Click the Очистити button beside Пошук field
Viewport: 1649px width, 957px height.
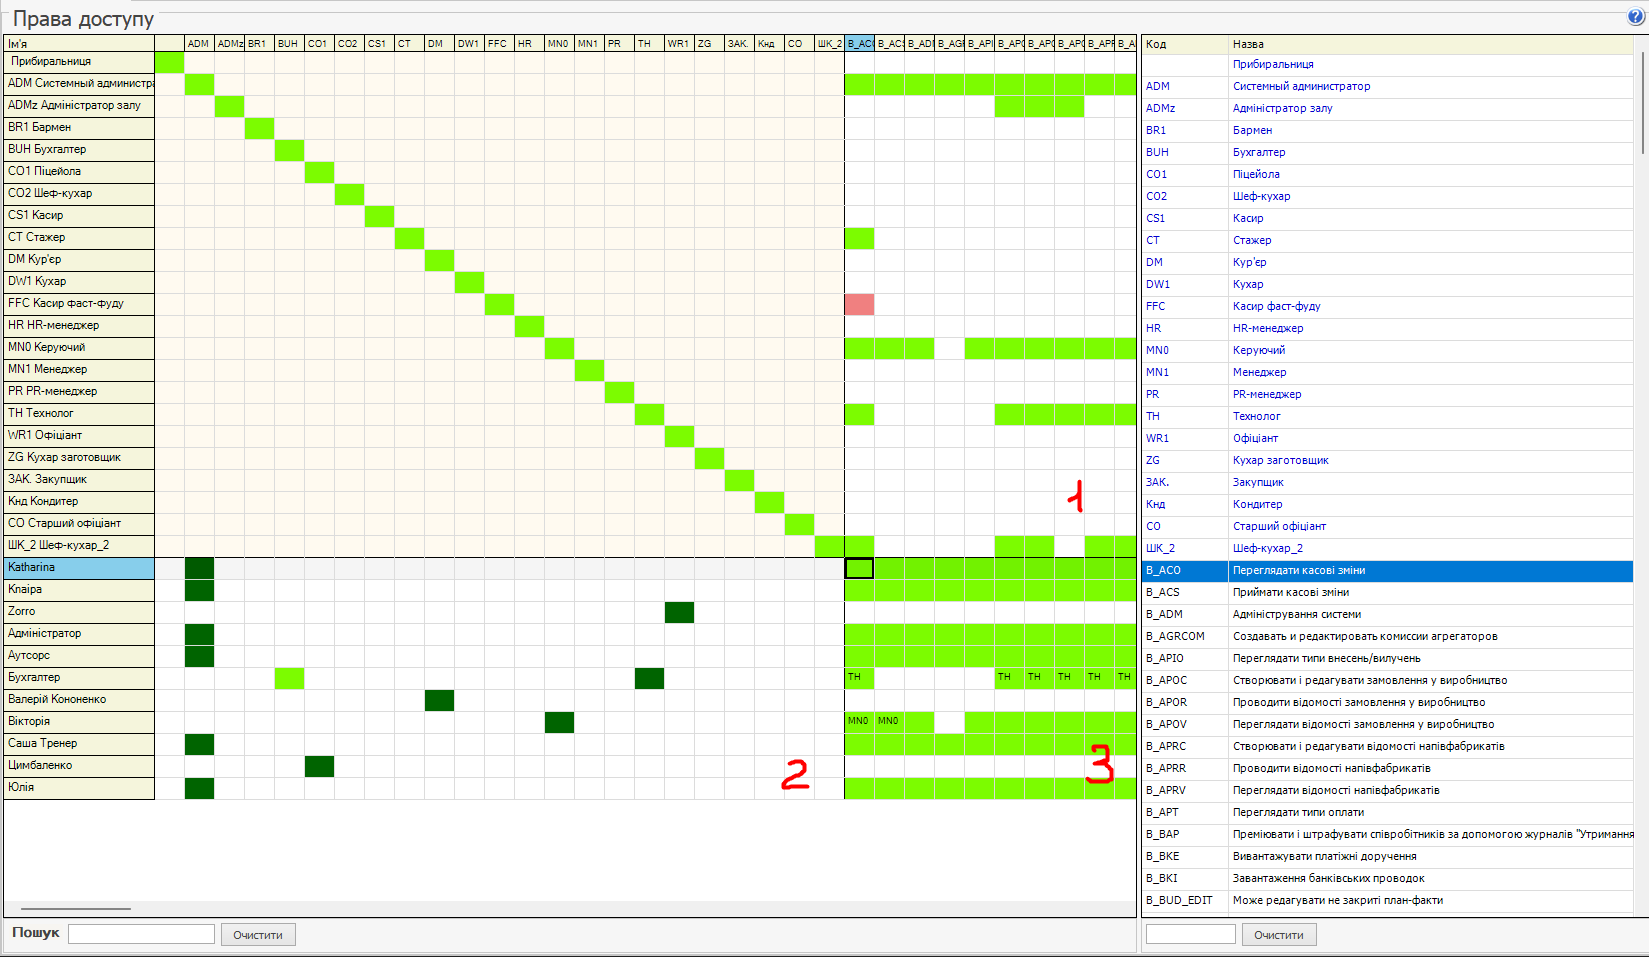258,935
